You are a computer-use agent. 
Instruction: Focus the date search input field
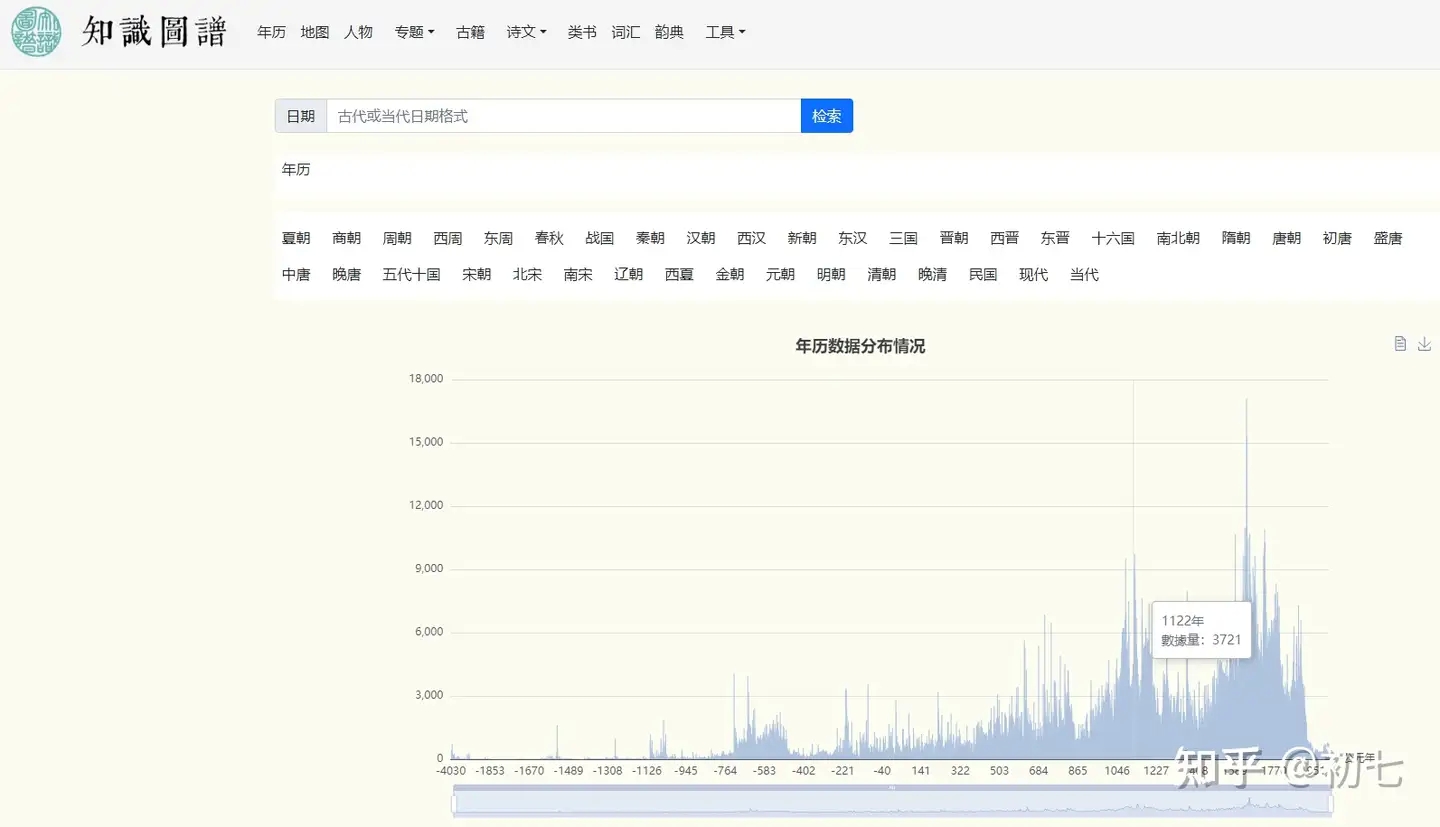(563, 116)
